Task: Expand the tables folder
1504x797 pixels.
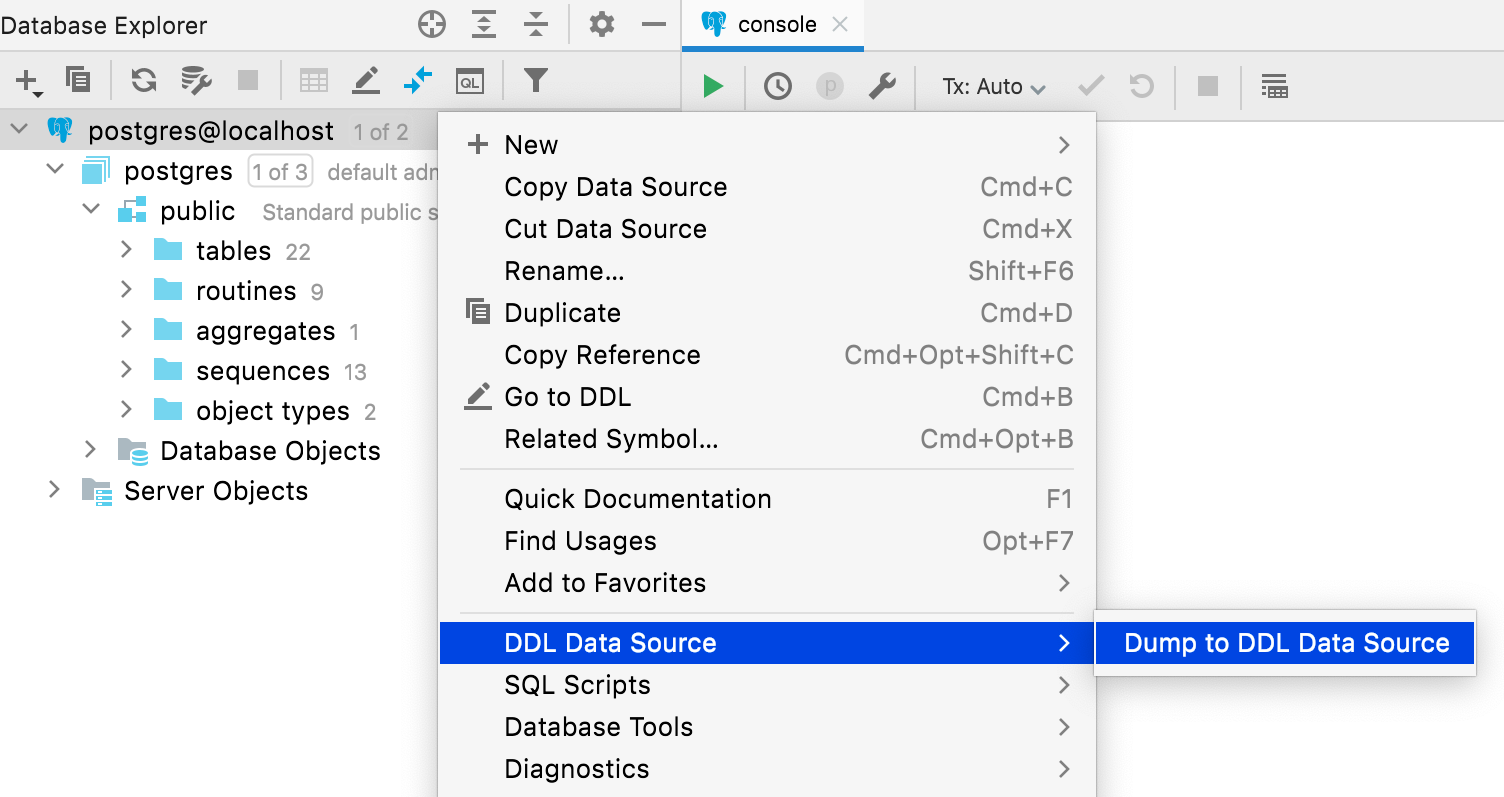Action: pyautogui.click(x=126, y=250)
